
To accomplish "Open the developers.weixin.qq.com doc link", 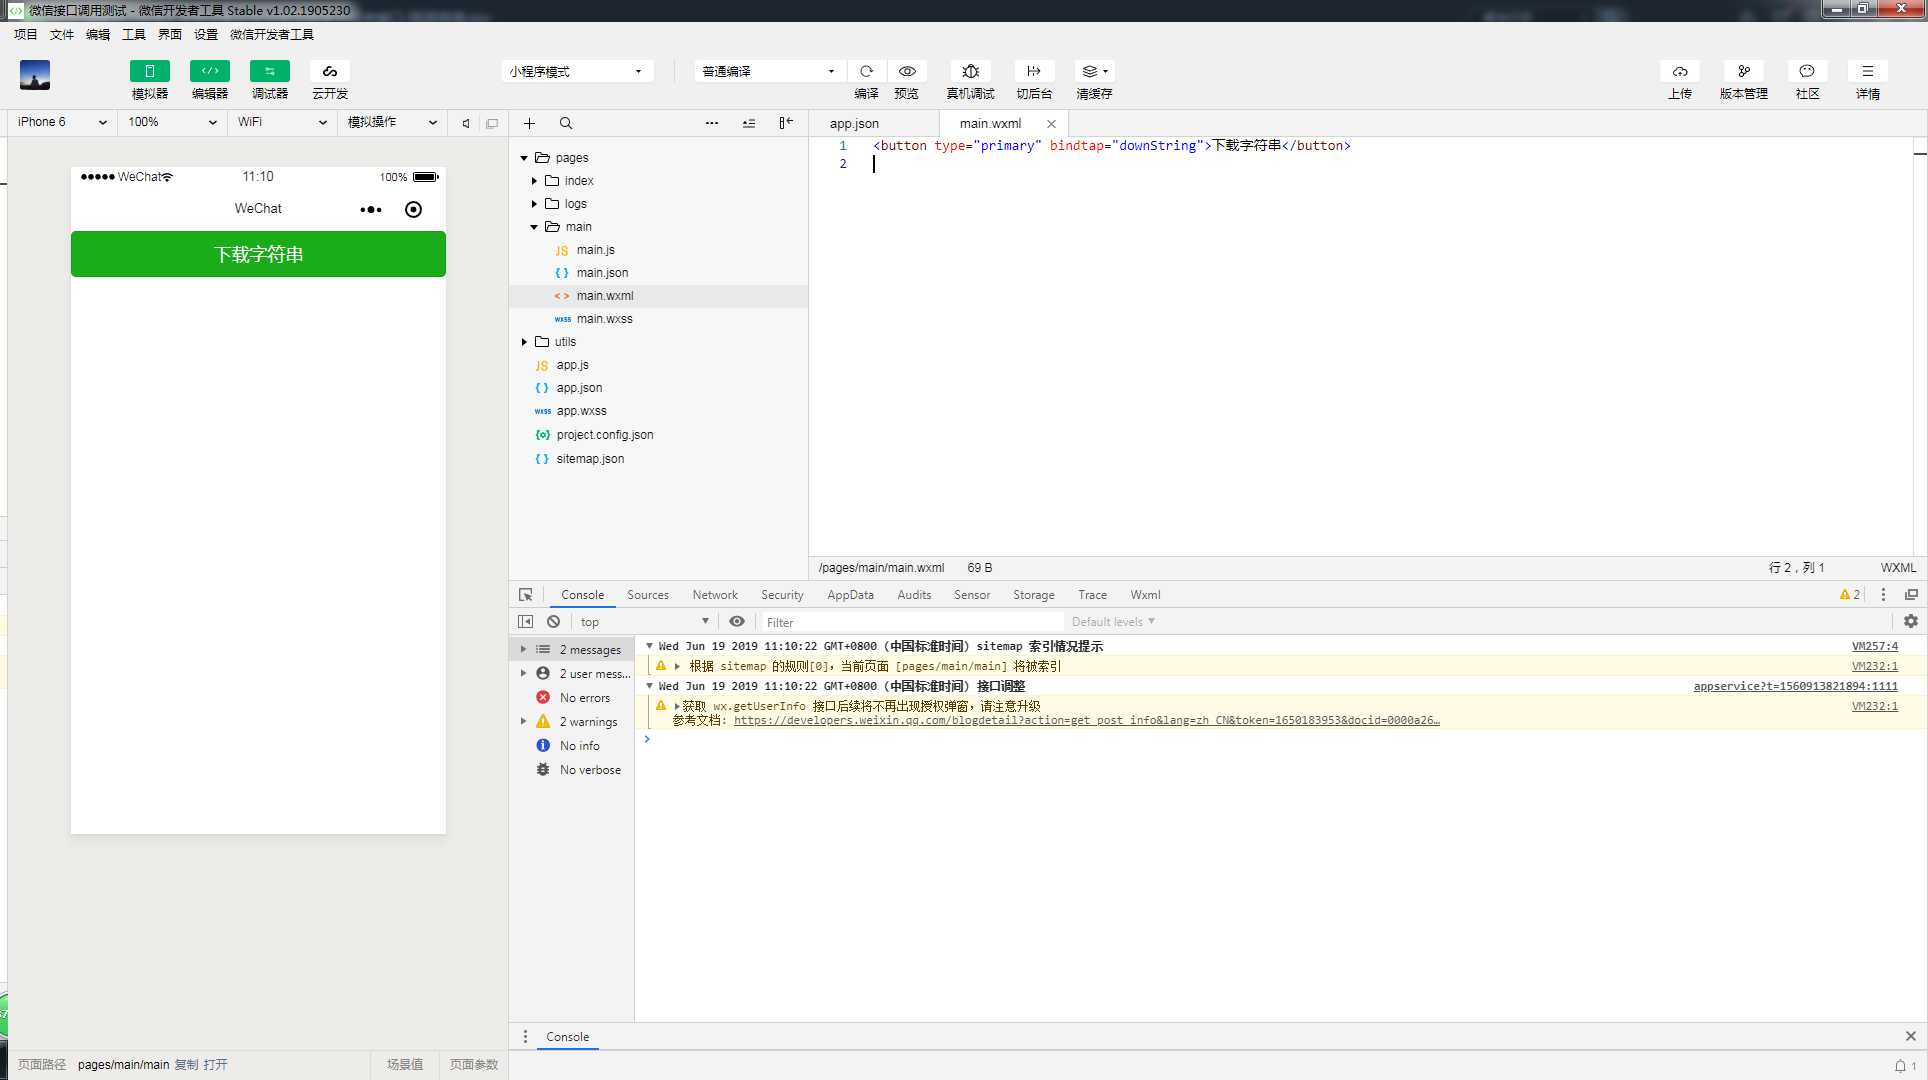I will coord(1087,721).
